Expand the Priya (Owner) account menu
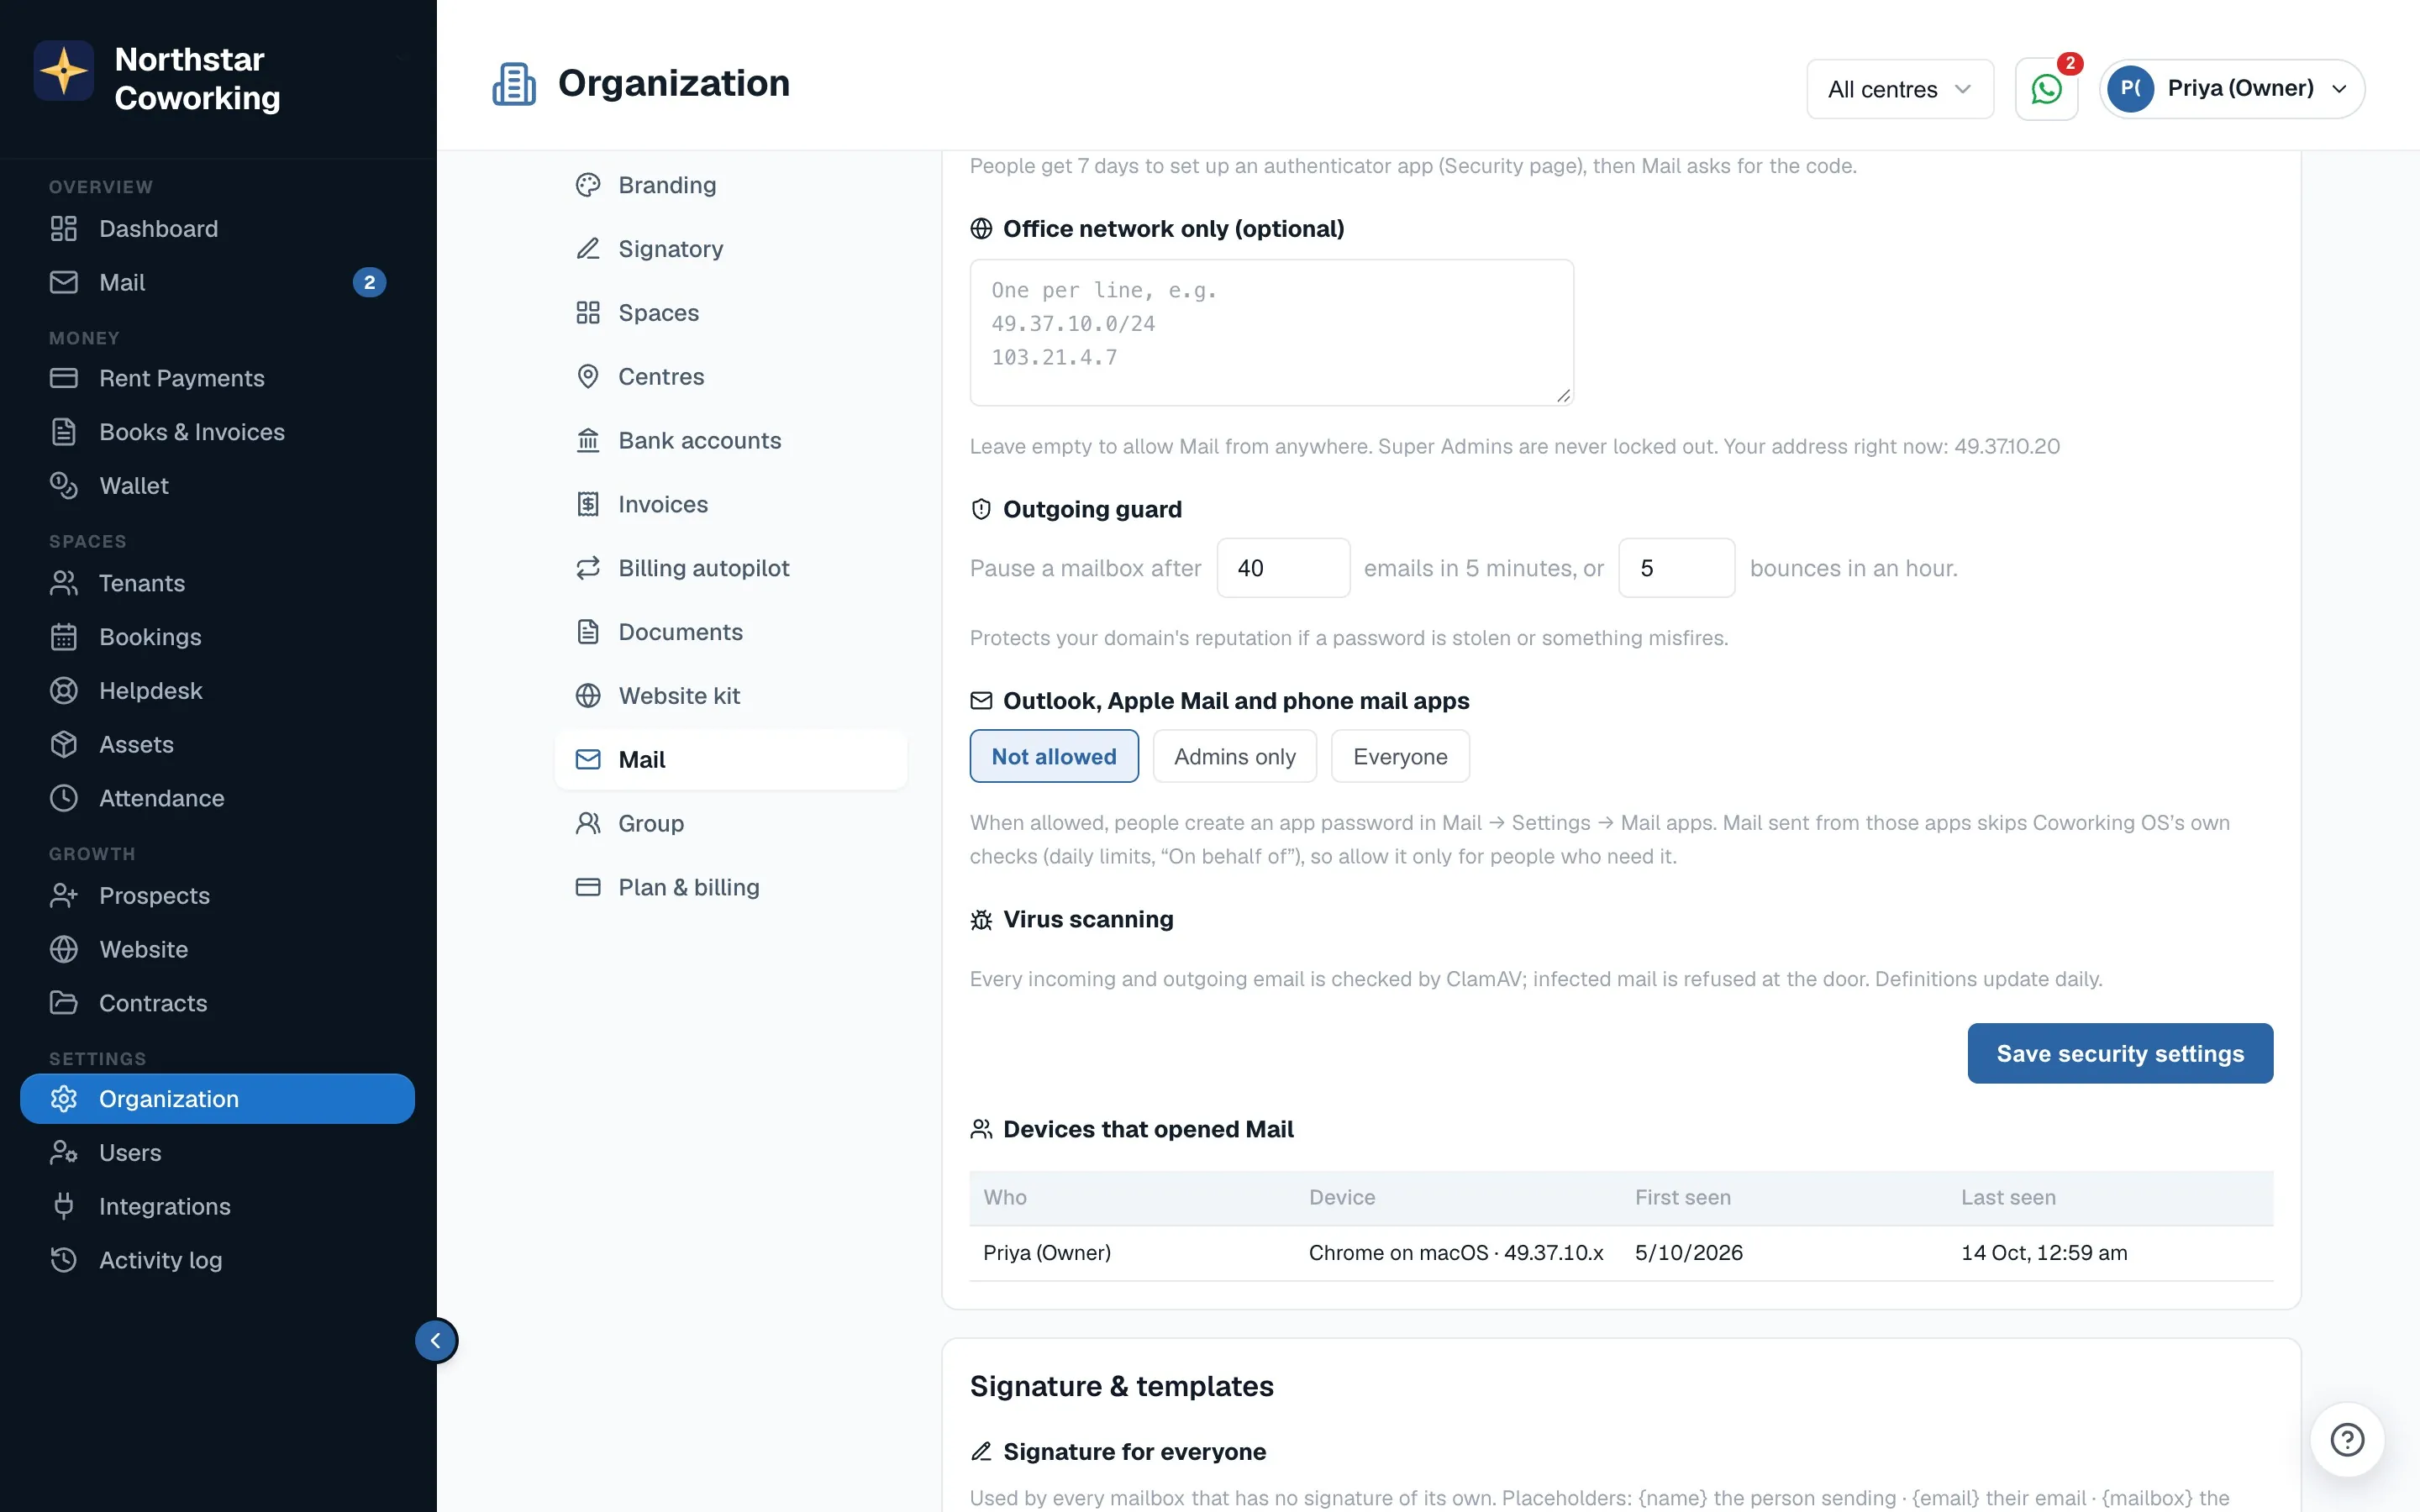The image size is (2420, 1512). [x=2232, y=89]
